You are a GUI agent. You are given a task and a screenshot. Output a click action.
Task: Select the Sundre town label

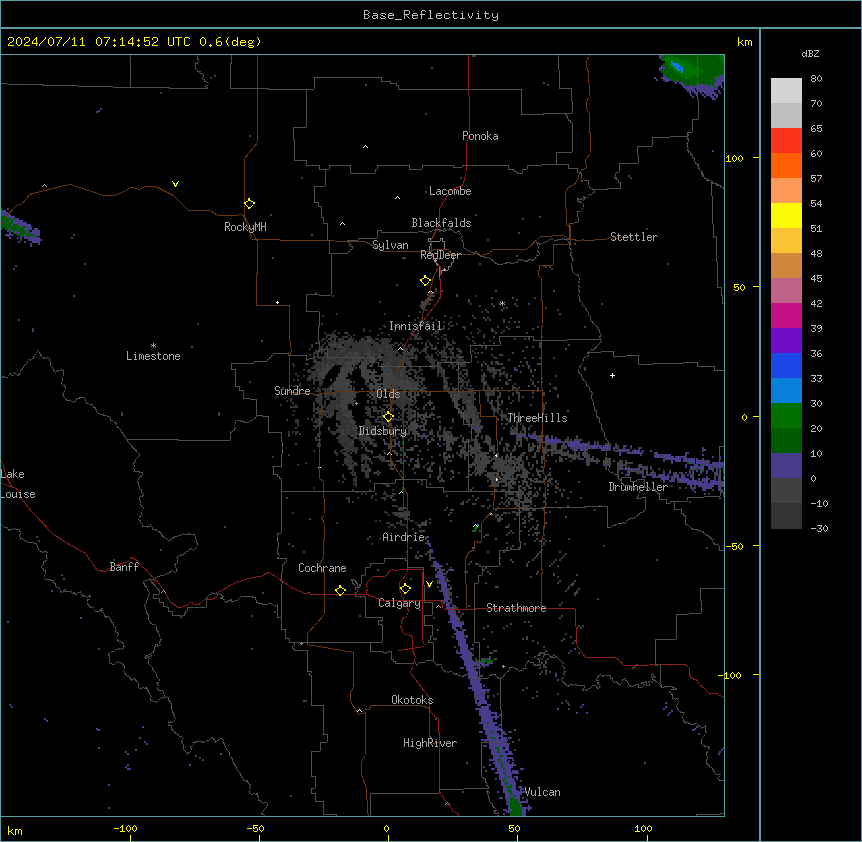292,391
